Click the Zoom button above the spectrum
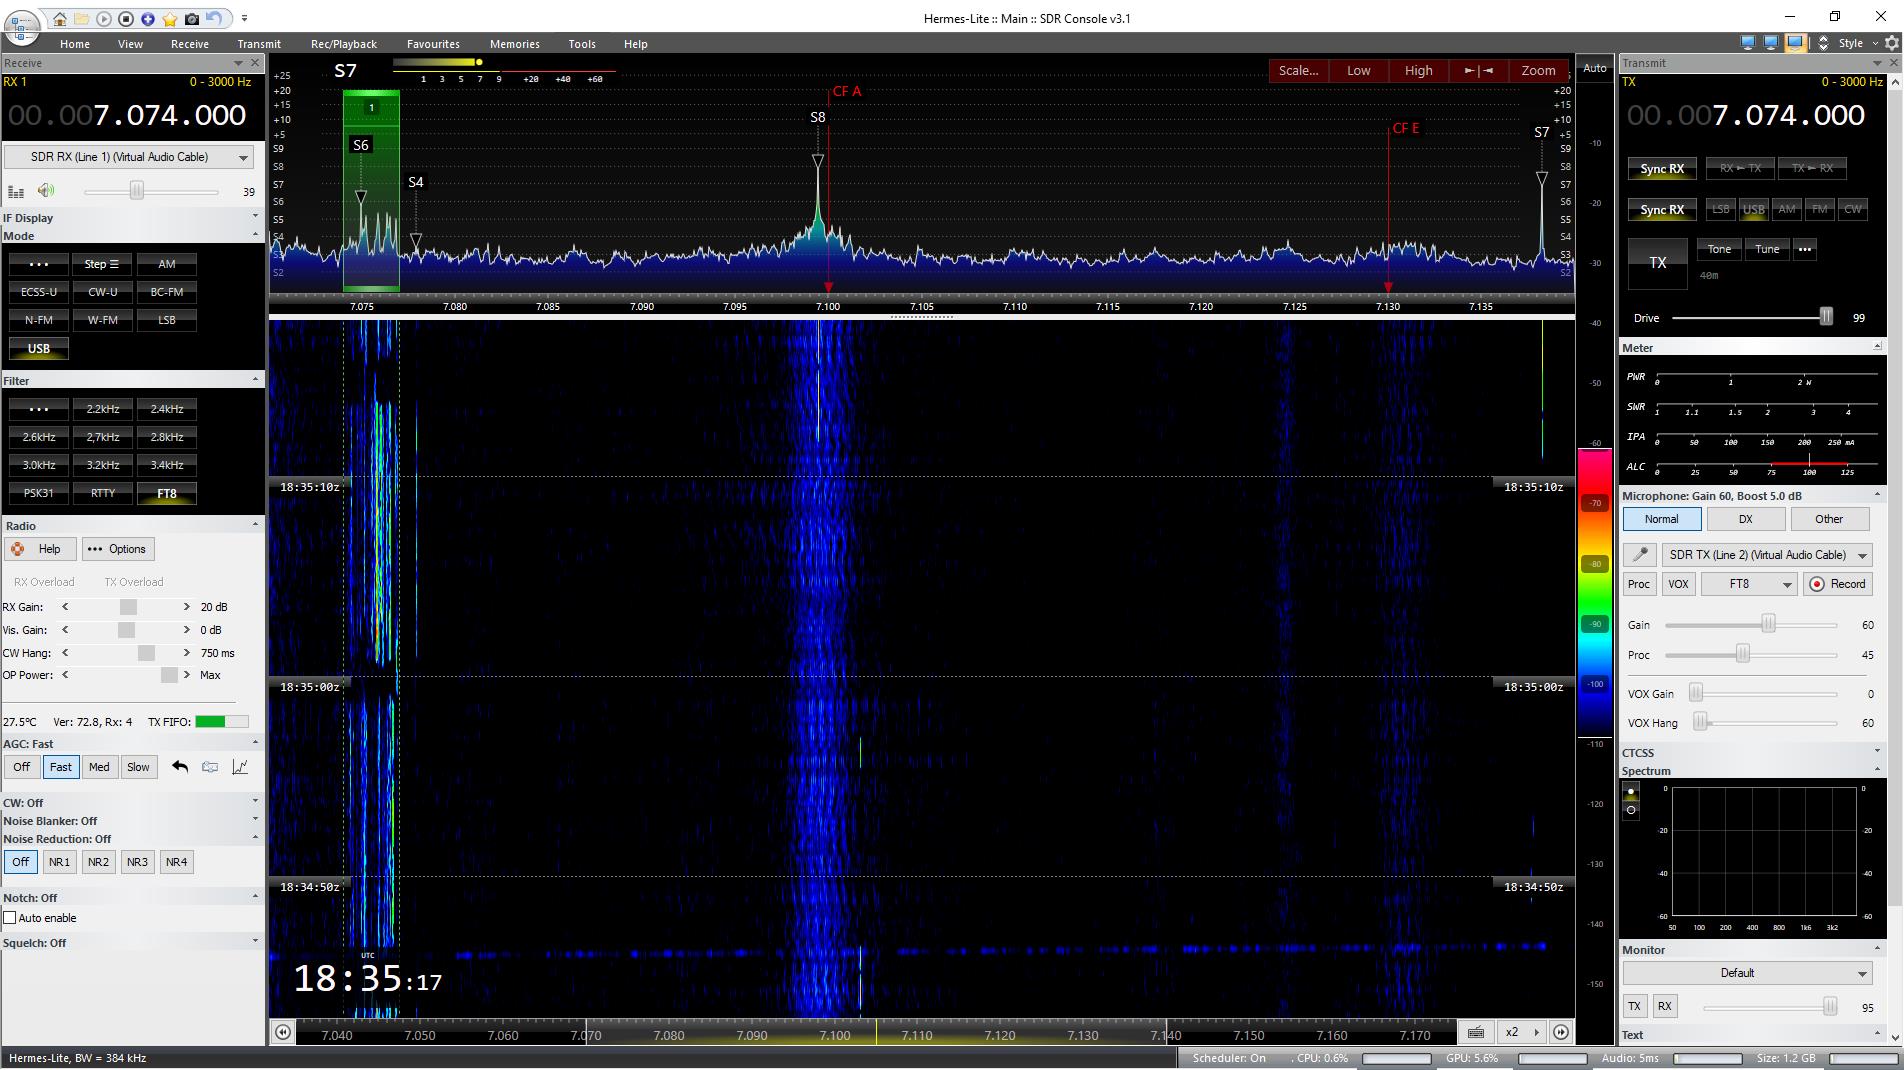This screenshot has height=1070, width=1904. [x=1537, y=71]
